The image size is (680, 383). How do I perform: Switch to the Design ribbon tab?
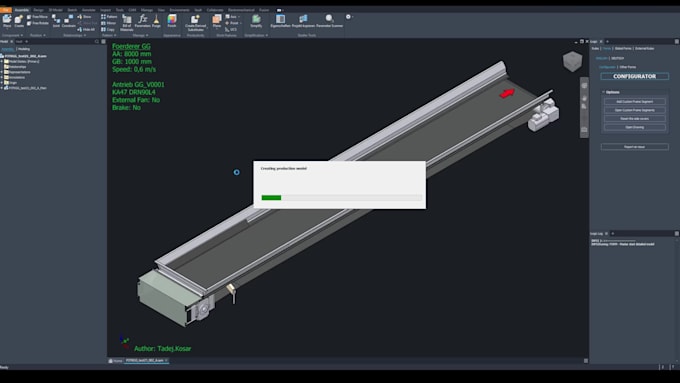(38, 10)
